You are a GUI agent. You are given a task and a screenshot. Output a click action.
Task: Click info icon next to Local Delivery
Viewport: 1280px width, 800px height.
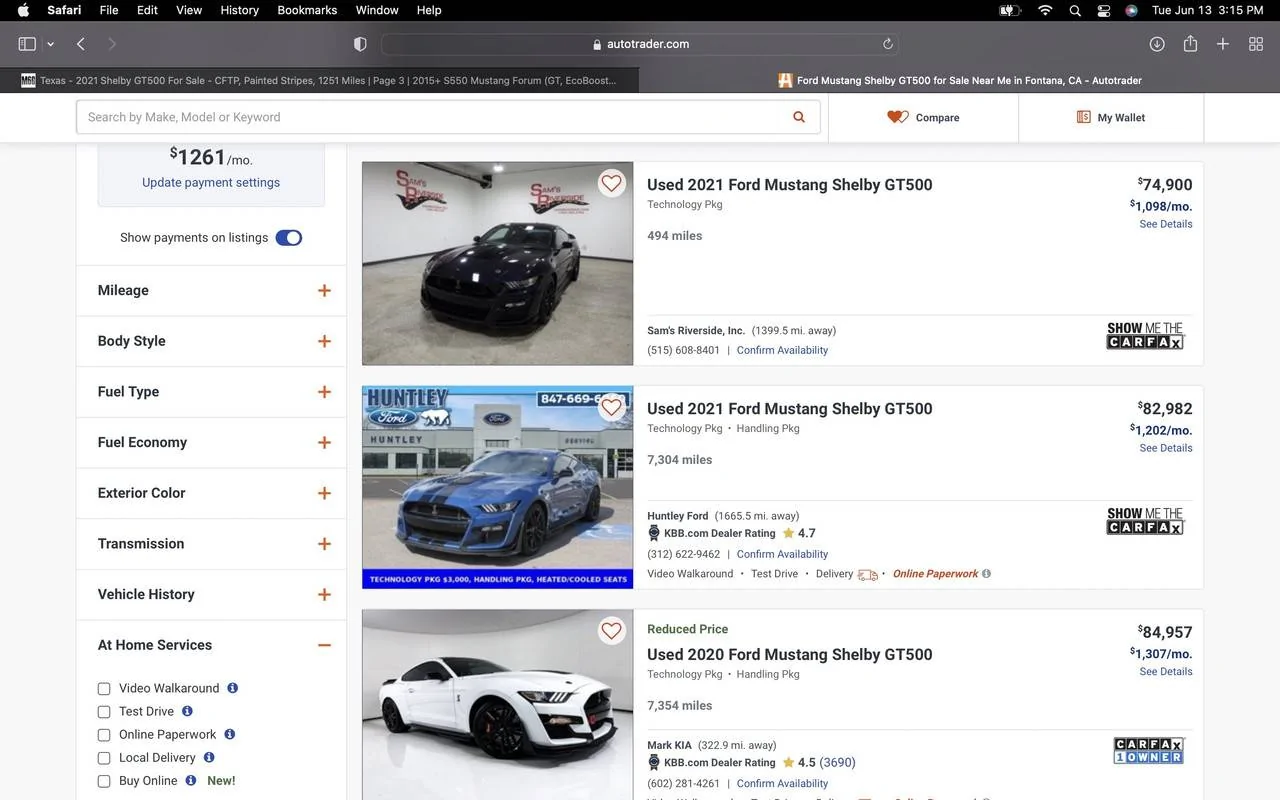click(209, 757)
